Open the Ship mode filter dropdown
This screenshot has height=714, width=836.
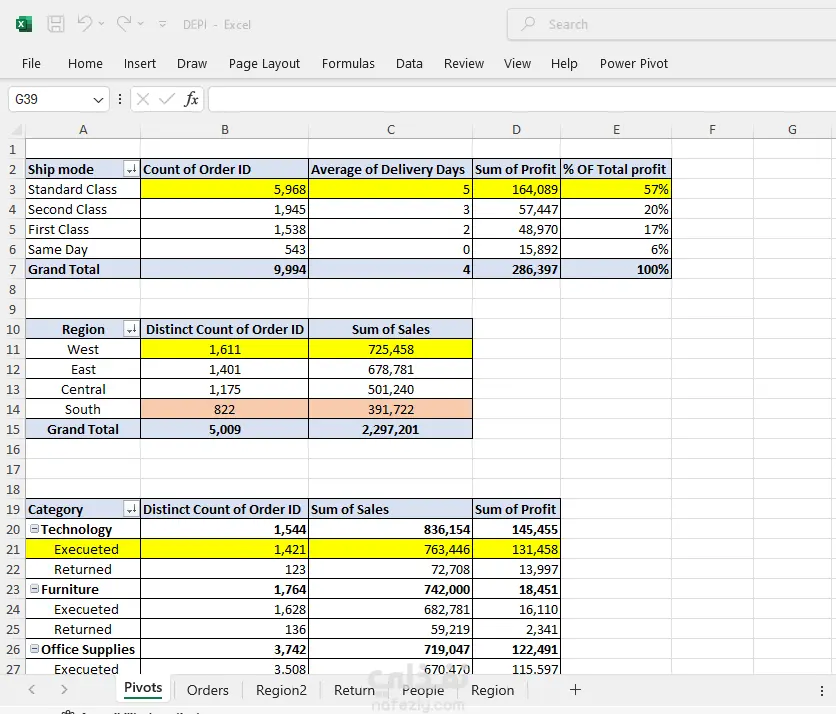130,169
